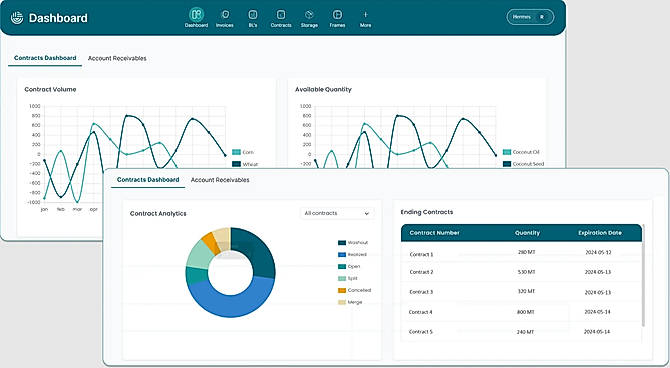Image resolution: width=670 pixels, height=368 pixels.
Task: Click the Contract Analytics heading
Action: coord(158,214)
